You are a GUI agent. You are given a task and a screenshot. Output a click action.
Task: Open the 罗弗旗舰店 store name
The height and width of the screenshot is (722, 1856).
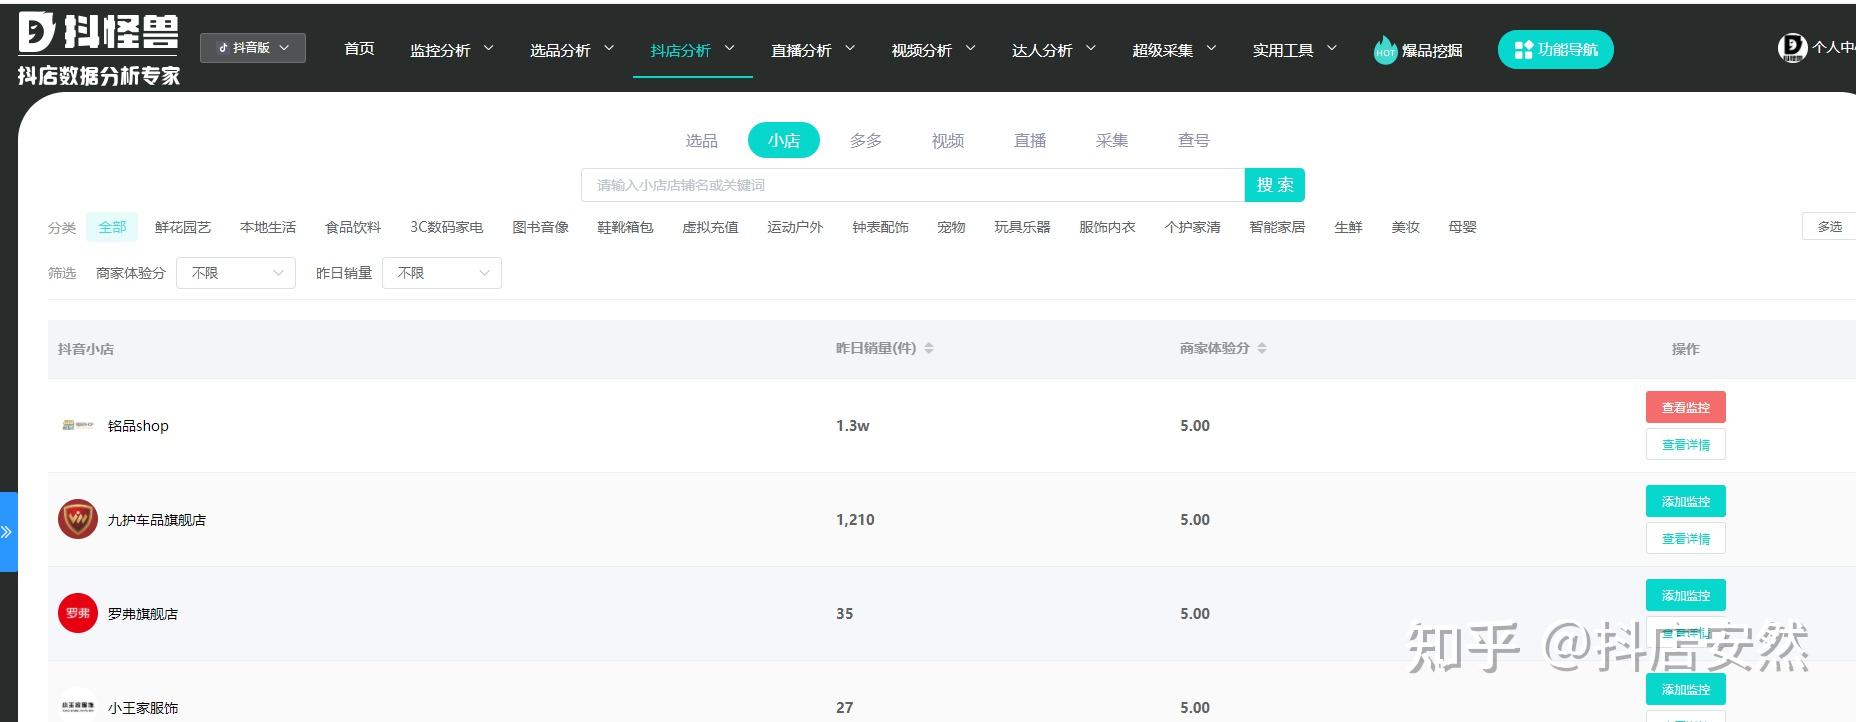tap(143, 614)
